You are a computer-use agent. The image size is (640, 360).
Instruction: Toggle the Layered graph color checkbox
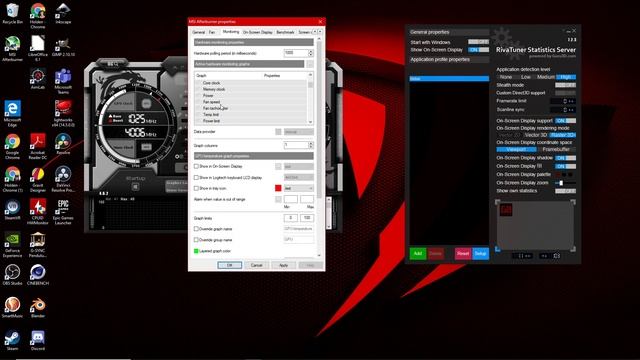point(196,251)
